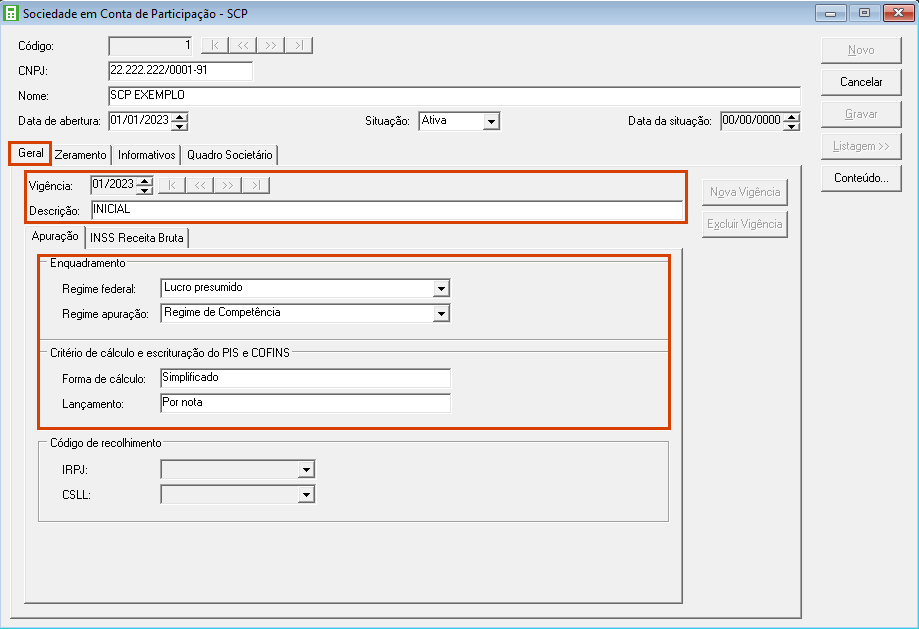Select the INSS Receita Bruta tab
919x629 pixels.
click(x=138, y=238)
